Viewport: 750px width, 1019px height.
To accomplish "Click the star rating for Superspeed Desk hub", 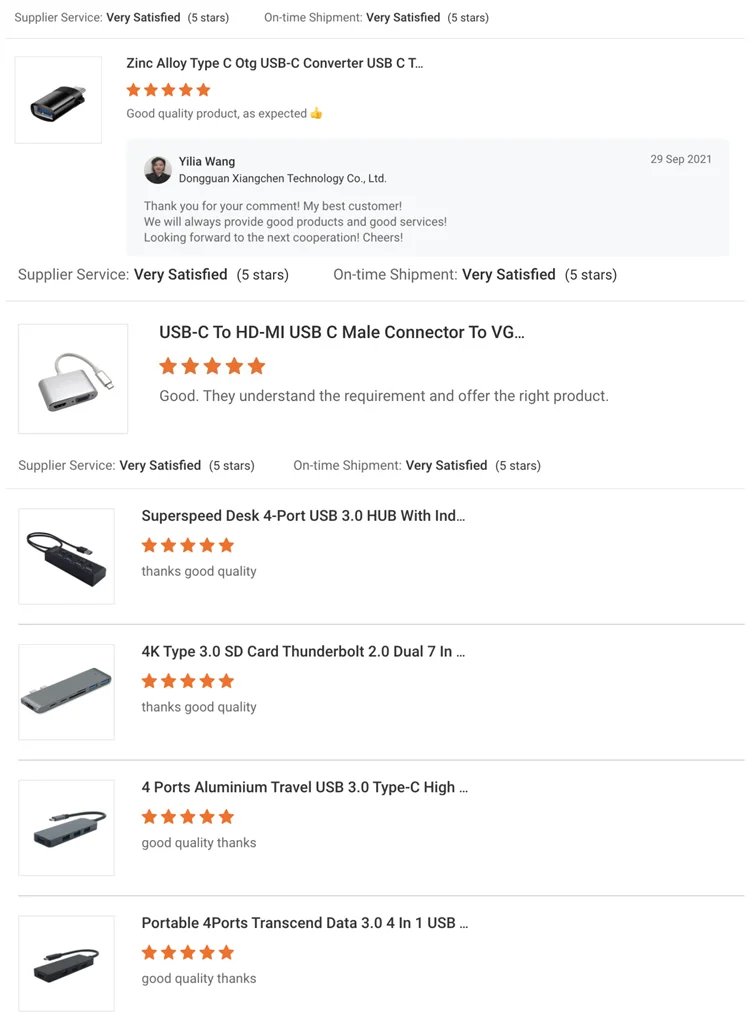I will click(187, 545).
